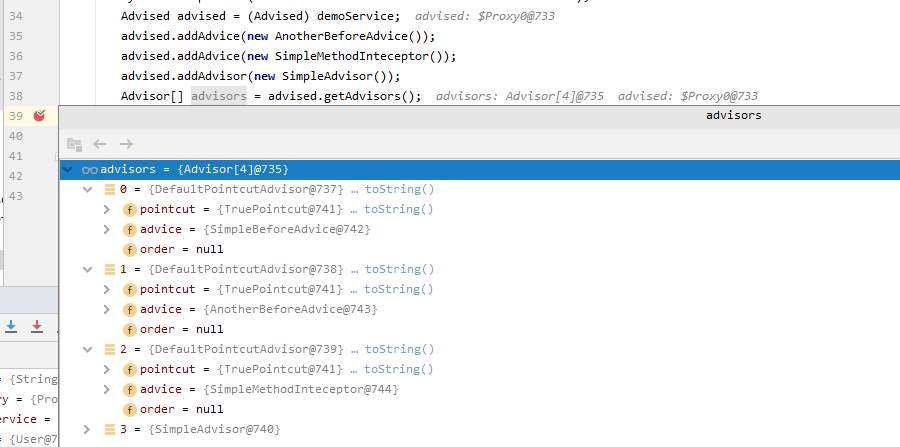900x447 pixels.
Task: Collapse array element 1 DefaultPointcutAdvisor@738
Action: tap(87, 269)
